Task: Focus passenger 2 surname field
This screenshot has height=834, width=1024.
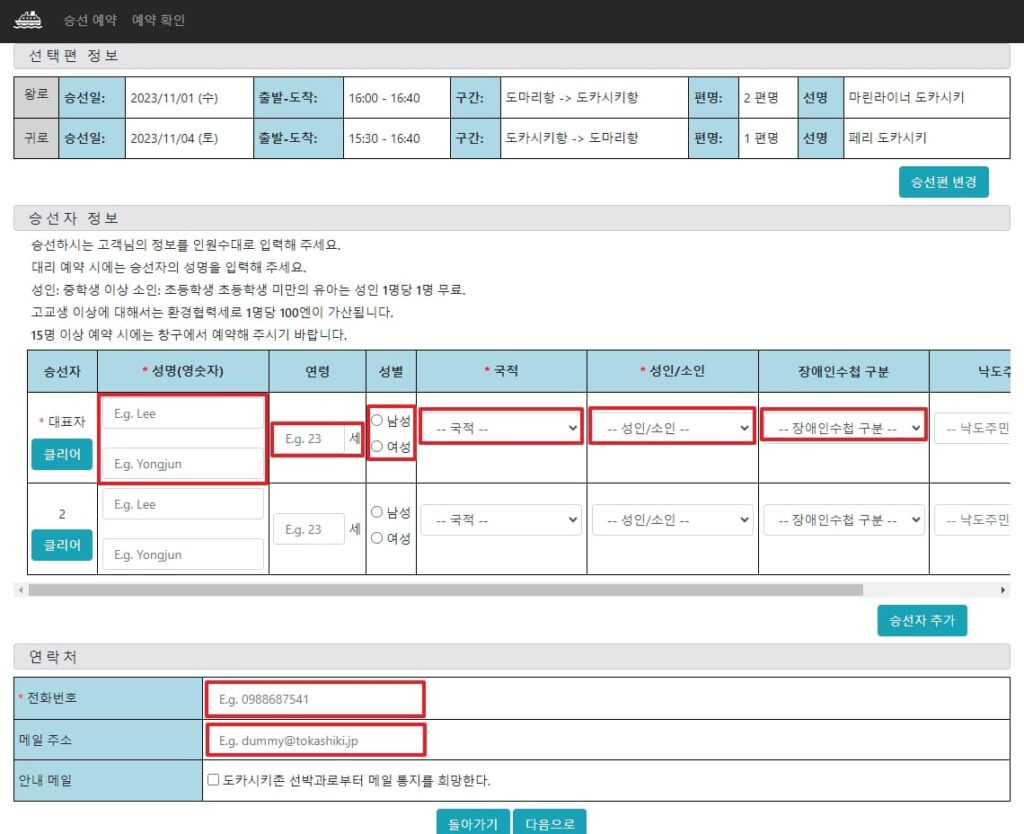Action: click(x=183, y=504)
